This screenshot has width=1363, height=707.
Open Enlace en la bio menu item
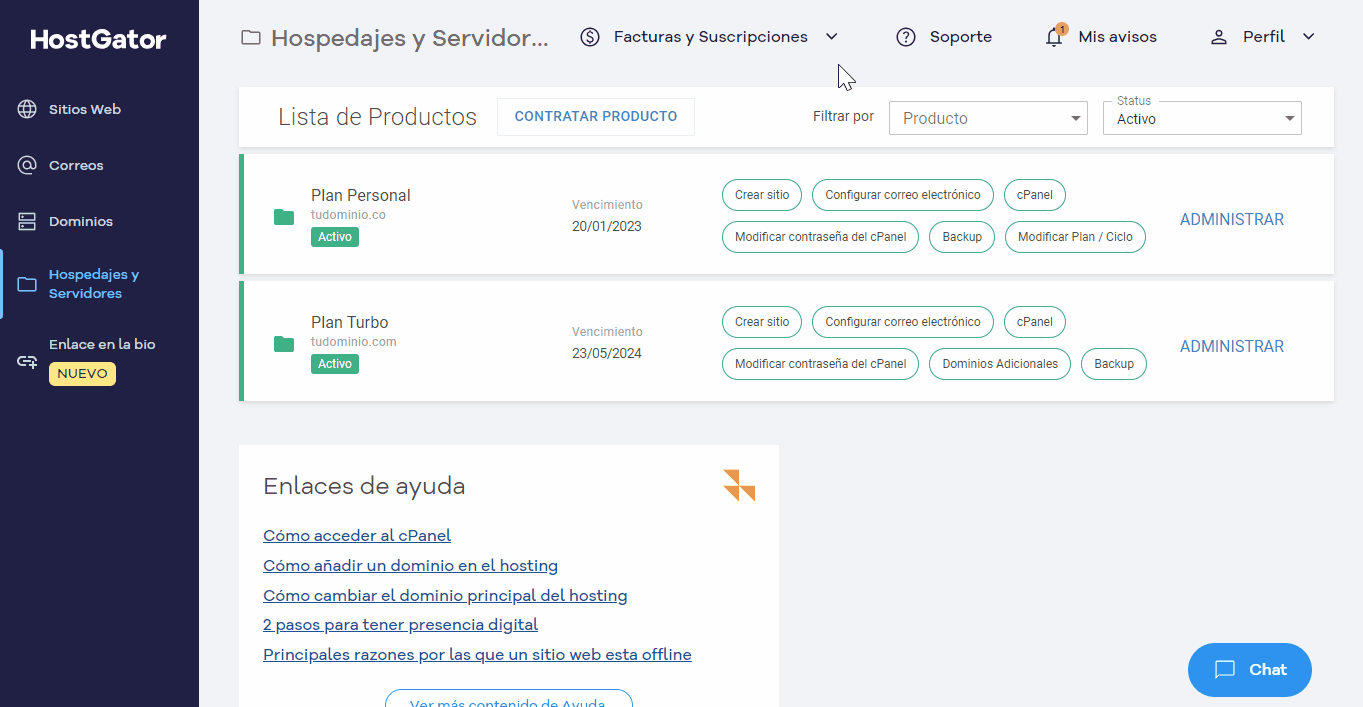102,344
